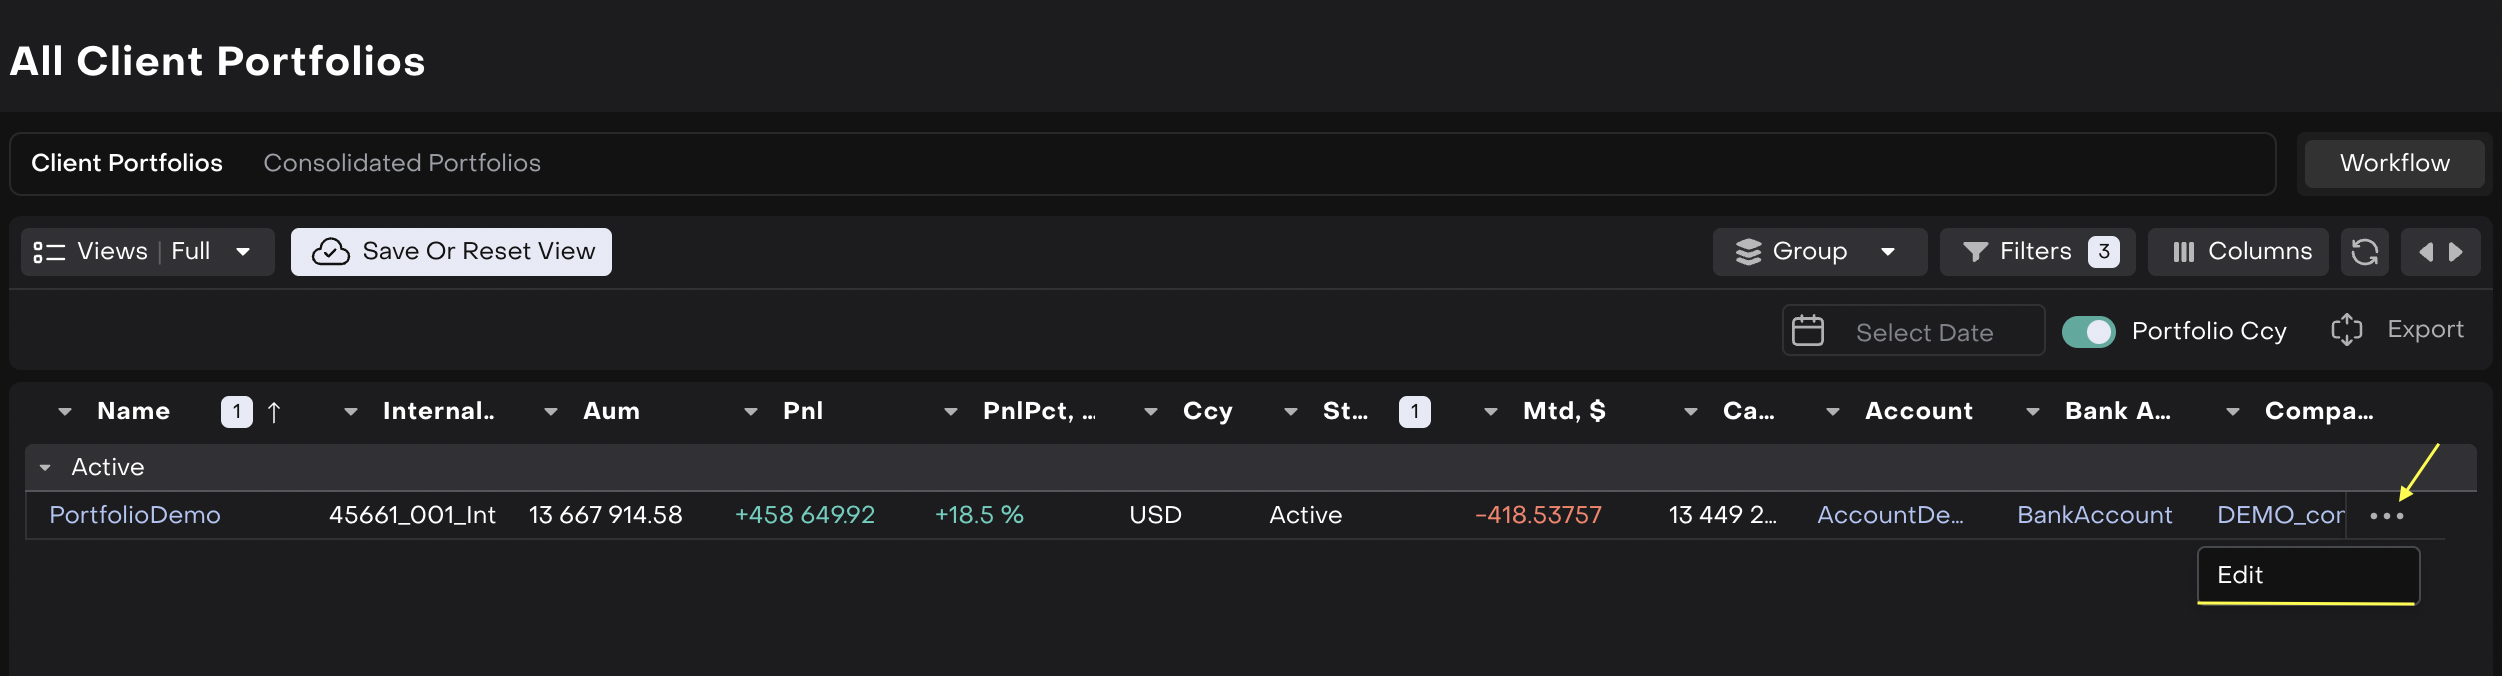Click the calendar icon for date
2502x676 pixels.
(x=1808, y=331)
